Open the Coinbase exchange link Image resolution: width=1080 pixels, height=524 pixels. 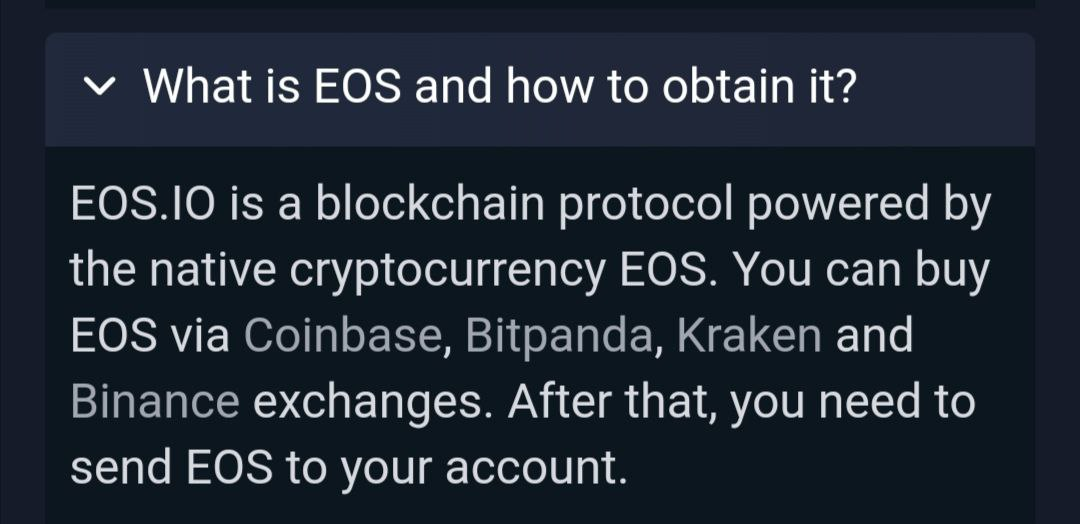(342, 336)
